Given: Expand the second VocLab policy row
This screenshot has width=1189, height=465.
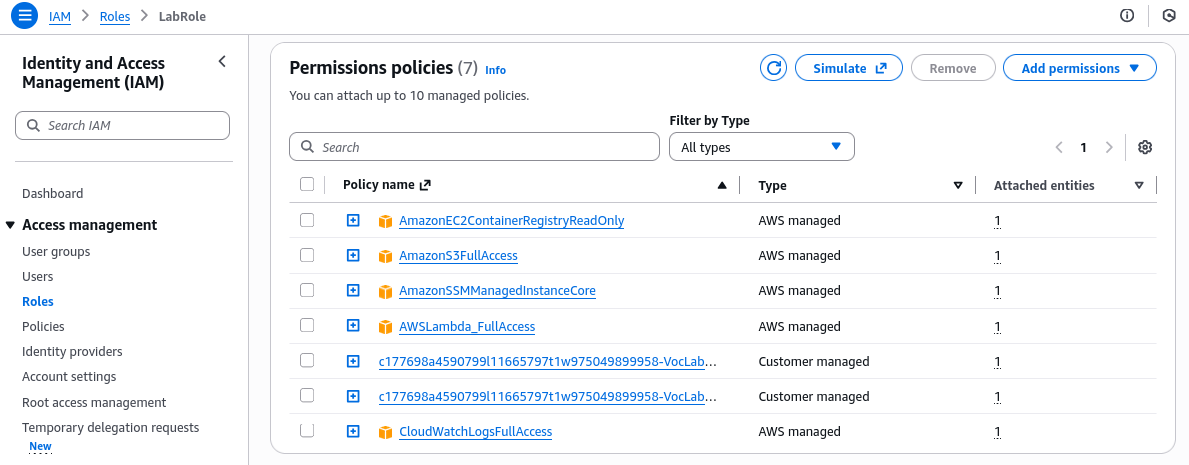Looking at the screenshot, I should (353, 395).
